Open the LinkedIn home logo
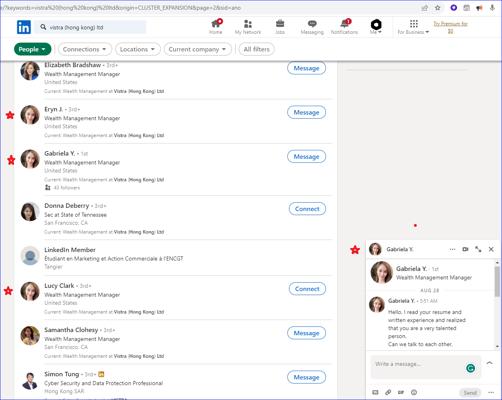Screen dimensions: 502x400 tap(24, 27)
